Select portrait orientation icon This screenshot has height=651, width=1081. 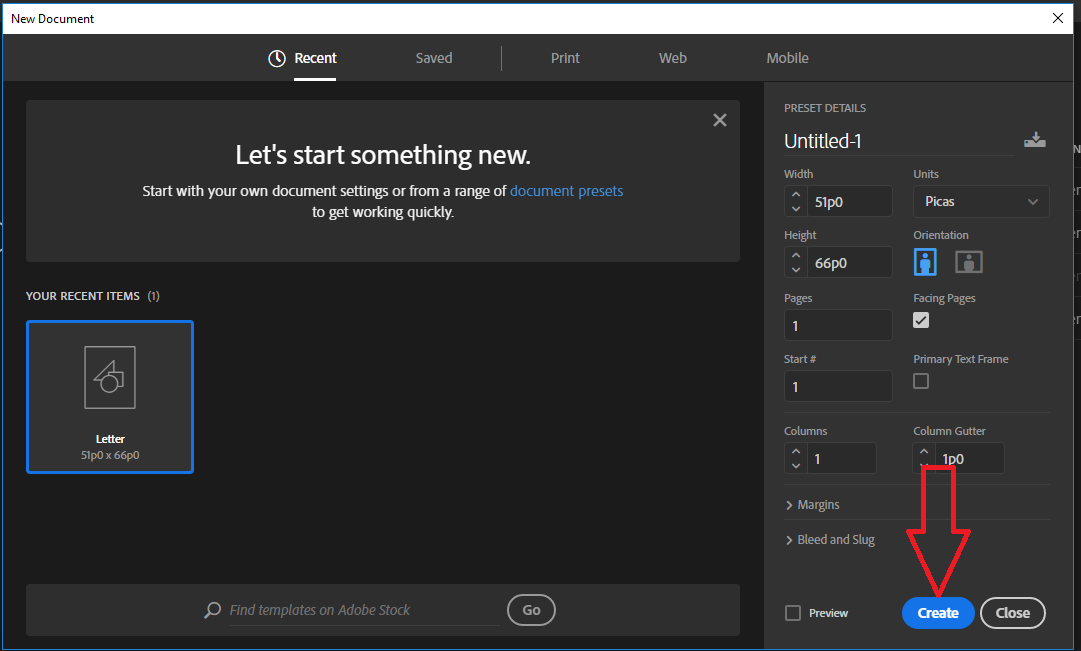coord(925,262)
